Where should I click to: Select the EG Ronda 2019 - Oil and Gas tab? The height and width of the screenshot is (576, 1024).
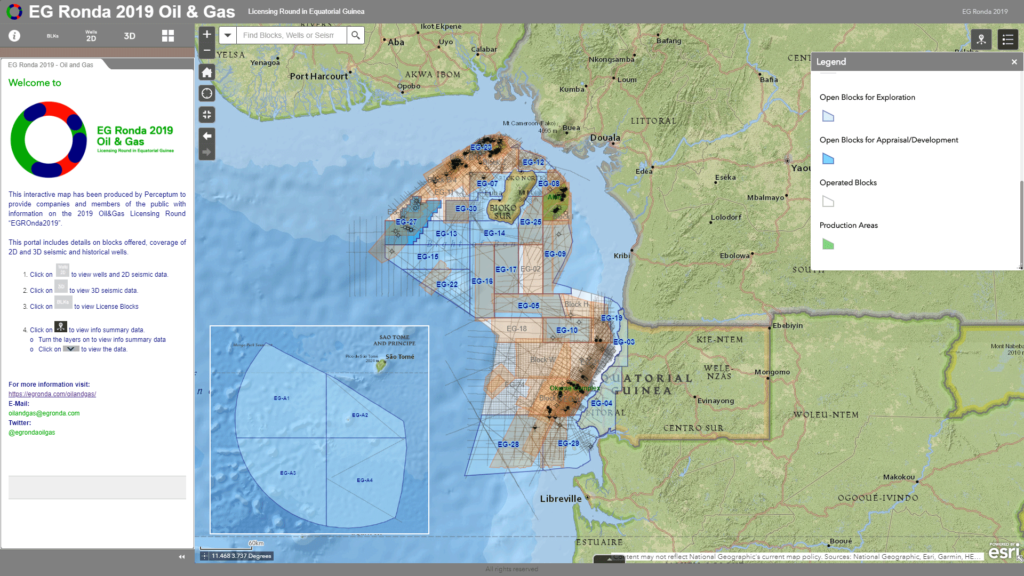tap(51, 65)
